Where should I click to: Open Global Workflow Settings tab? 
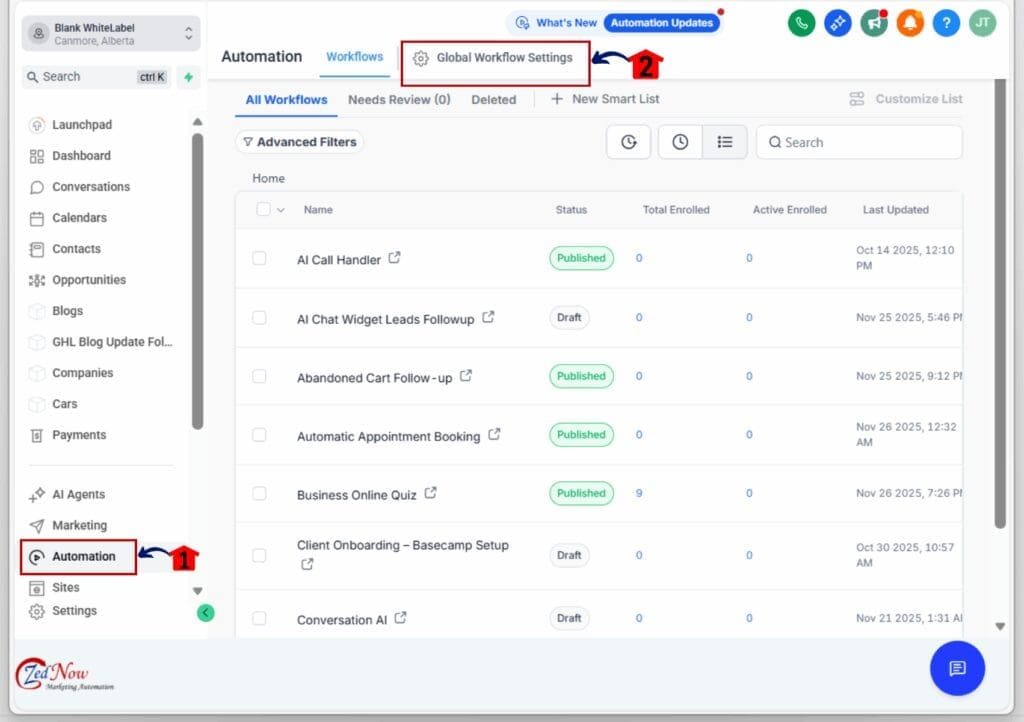[x=494, y=58]
